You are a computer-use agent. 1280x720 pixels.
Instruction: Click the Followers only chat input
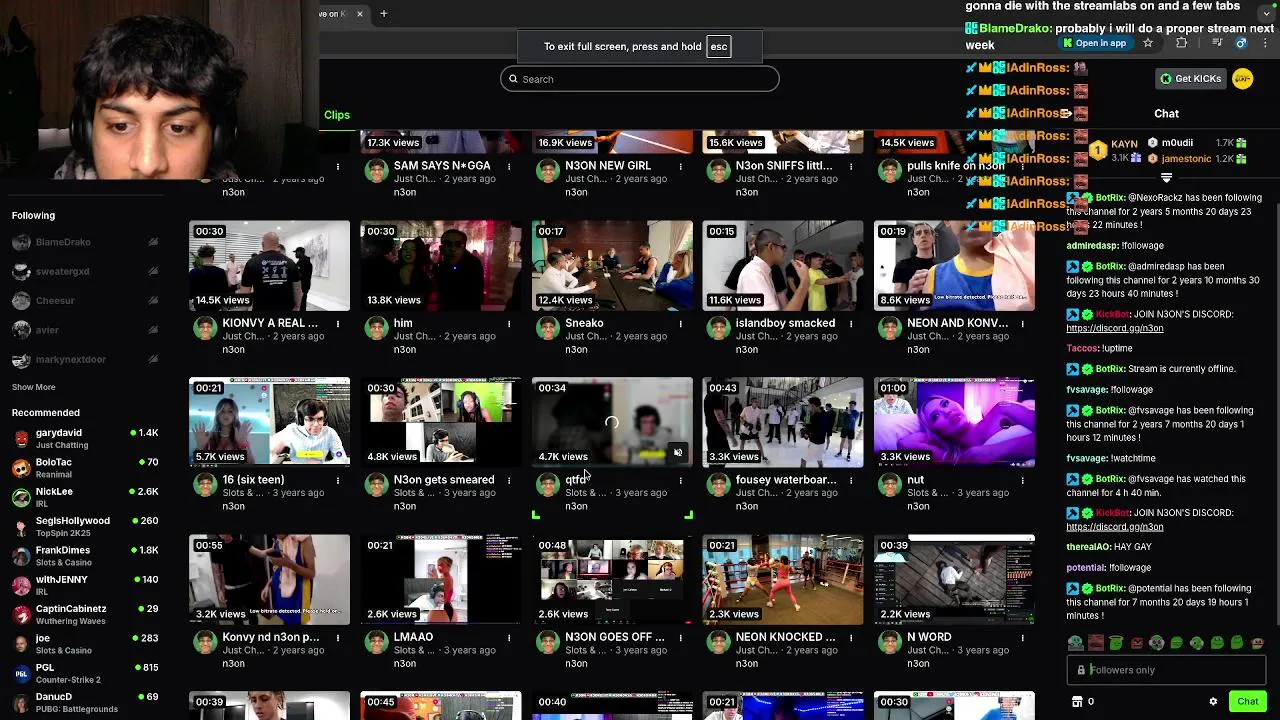point(1166,671)
